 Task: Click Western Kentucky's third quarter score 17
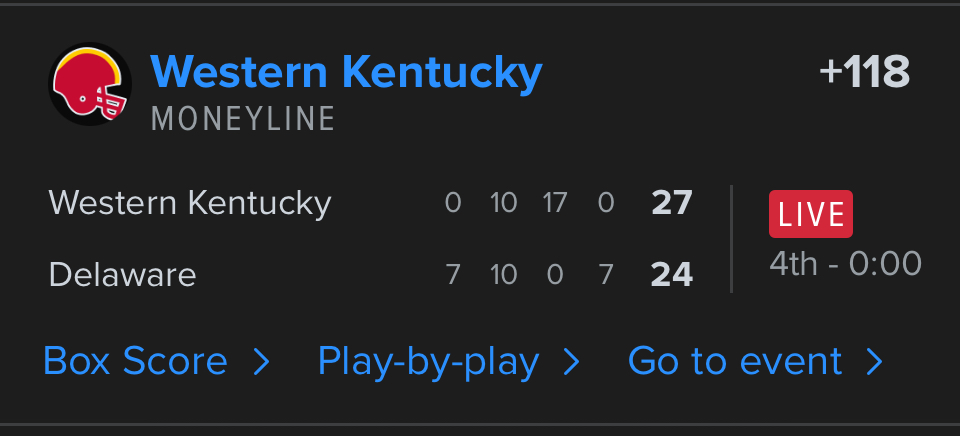click(x=554, y=203)
